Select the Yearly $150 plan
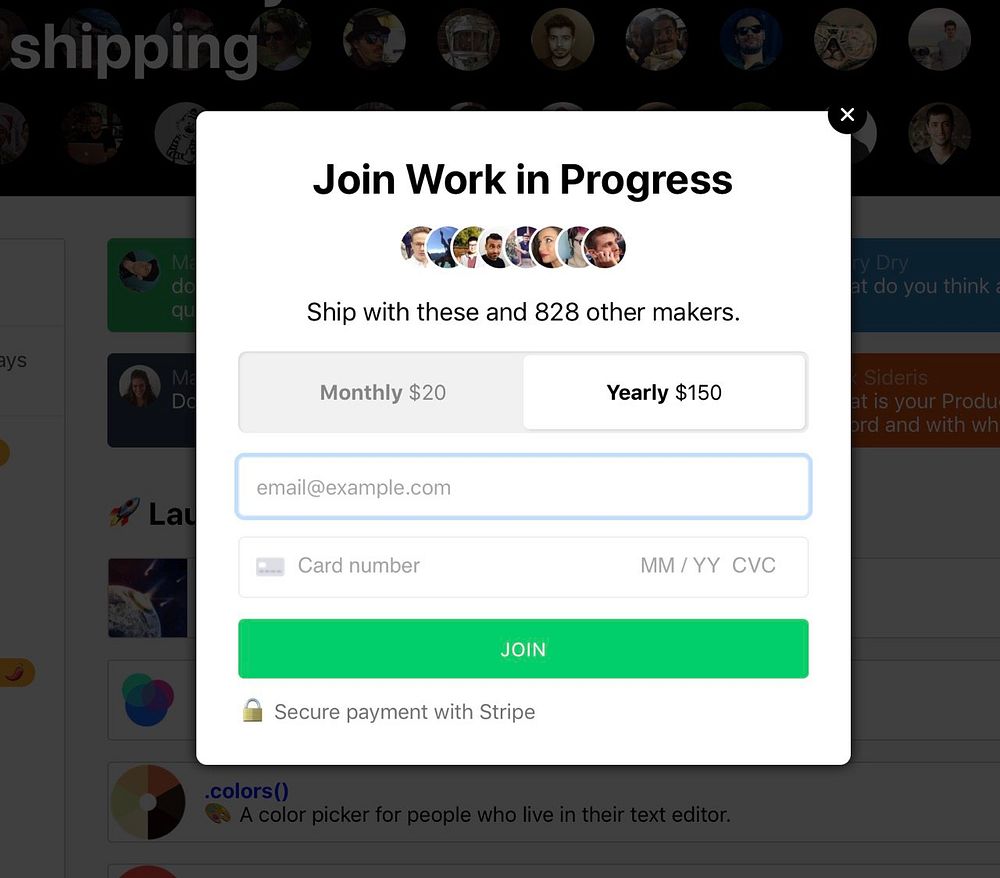1000x878 pixels. point(664,392)
